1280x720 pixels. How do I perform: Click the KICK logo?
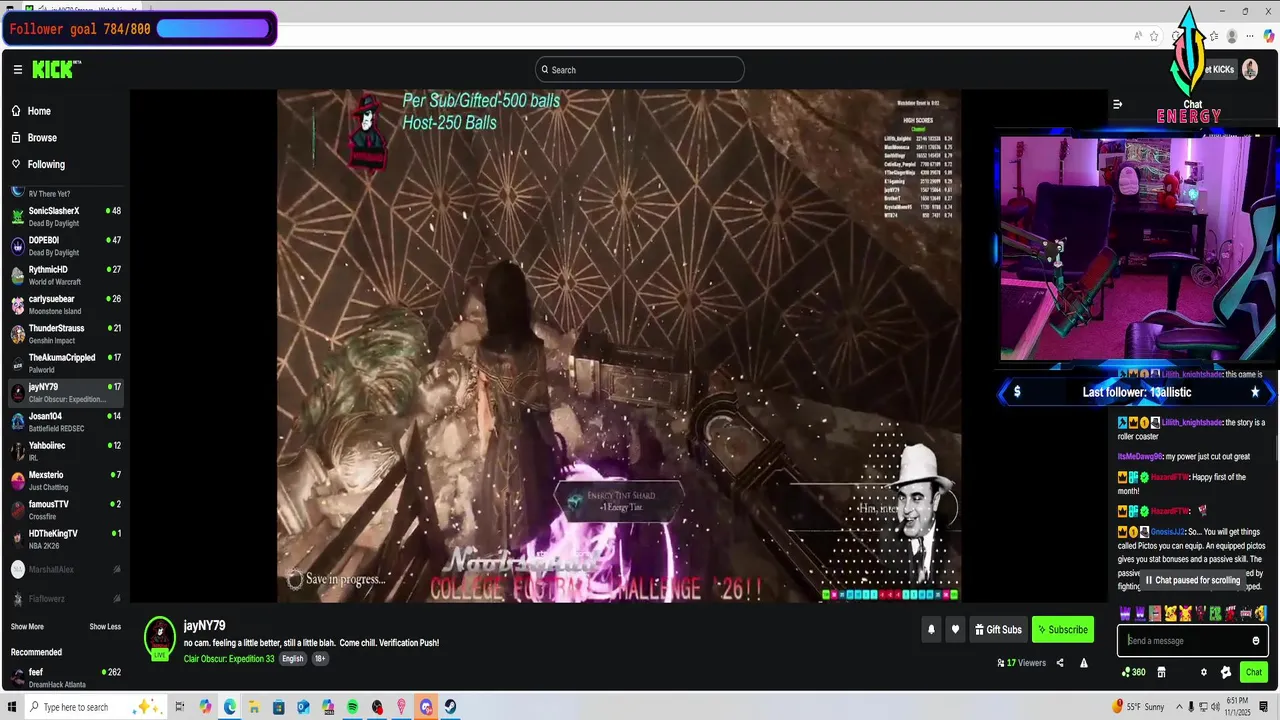[x=56, y=69]
